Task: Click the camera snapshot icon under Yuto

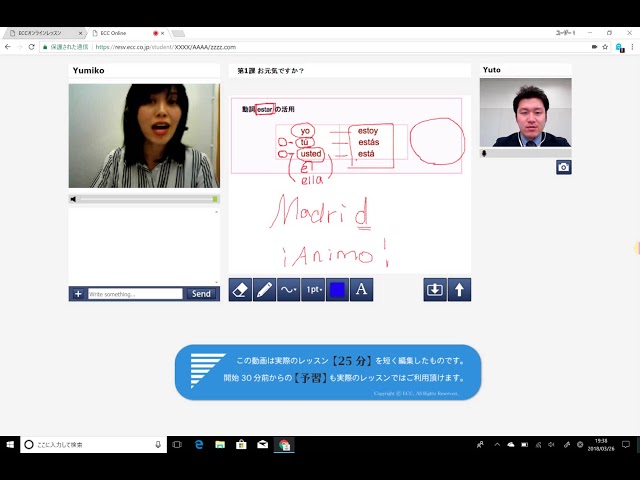Action: [x=564, y=167]
